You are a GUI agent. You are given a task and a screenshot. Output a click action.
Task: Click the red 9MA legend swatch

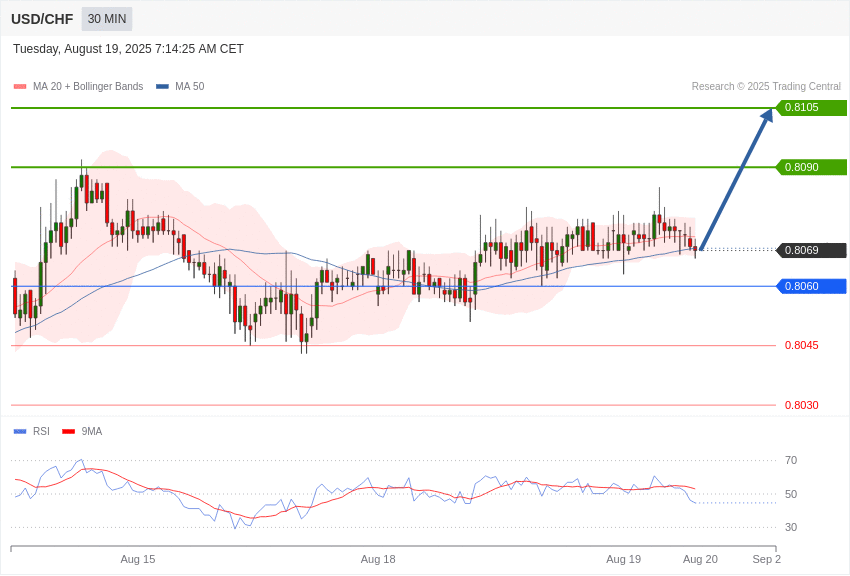tap(69, 431)
